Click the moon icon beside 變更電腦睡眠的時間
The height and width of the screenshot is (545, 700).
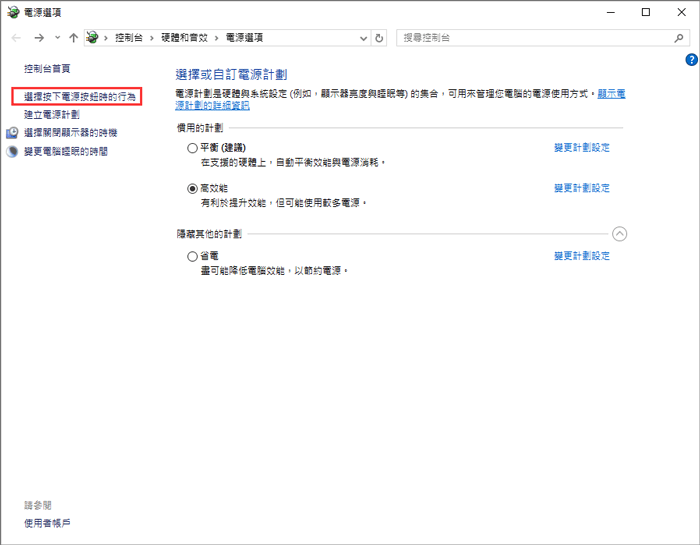pyautogui.click(x=13, y=152)
